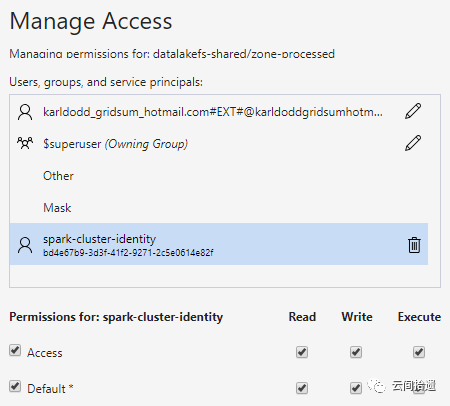The height and width of the screenshot is (406, 450).
Task: Toggle the Access row checkbox
Action: 15,350
